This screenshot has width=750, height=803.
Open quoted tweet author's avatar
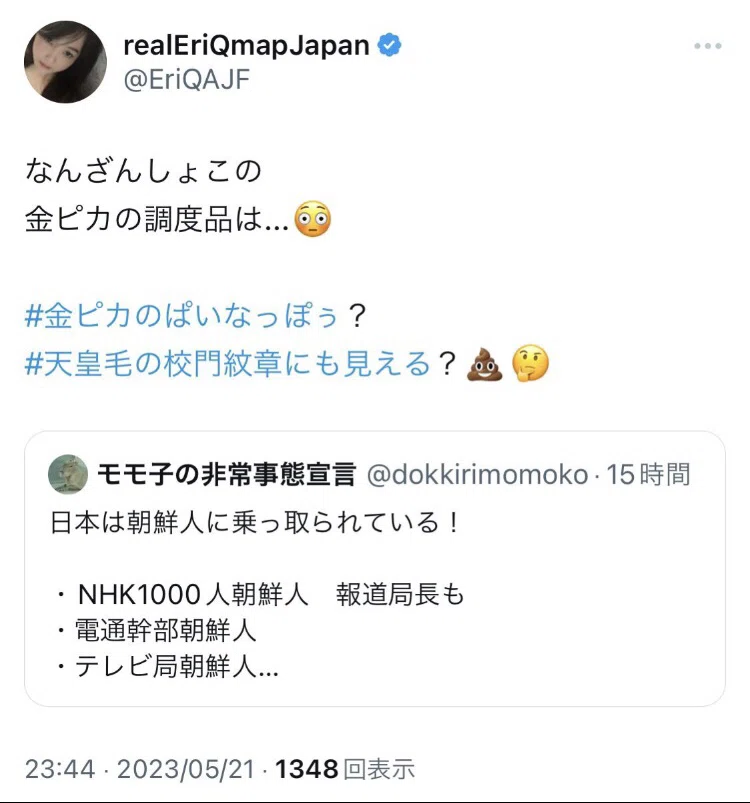click(68, 474)
